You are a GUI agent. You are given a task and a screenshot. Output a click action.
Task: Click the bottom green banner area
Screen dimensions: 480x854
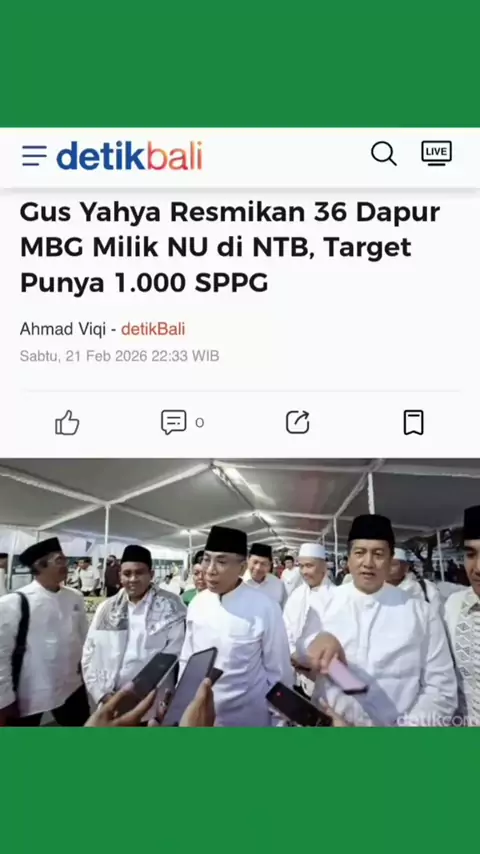(x=240, y=790)
